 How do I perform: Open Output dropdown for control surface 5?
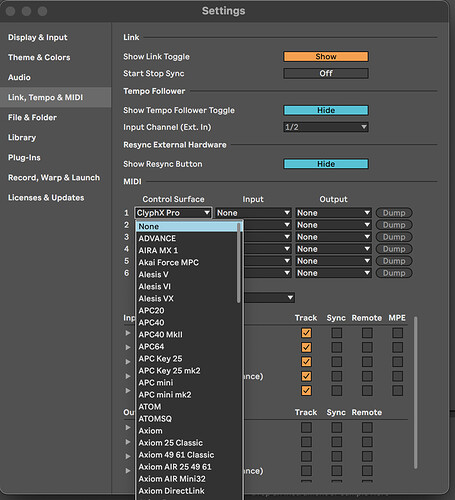(333, 261)
